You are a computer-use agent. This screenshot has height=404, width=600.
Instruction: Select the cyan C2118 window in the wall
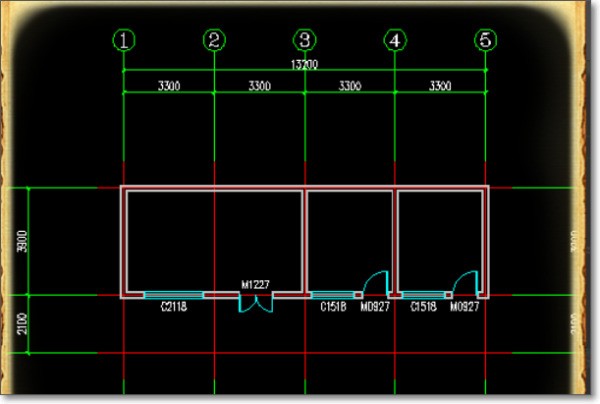tap(174, 295)
